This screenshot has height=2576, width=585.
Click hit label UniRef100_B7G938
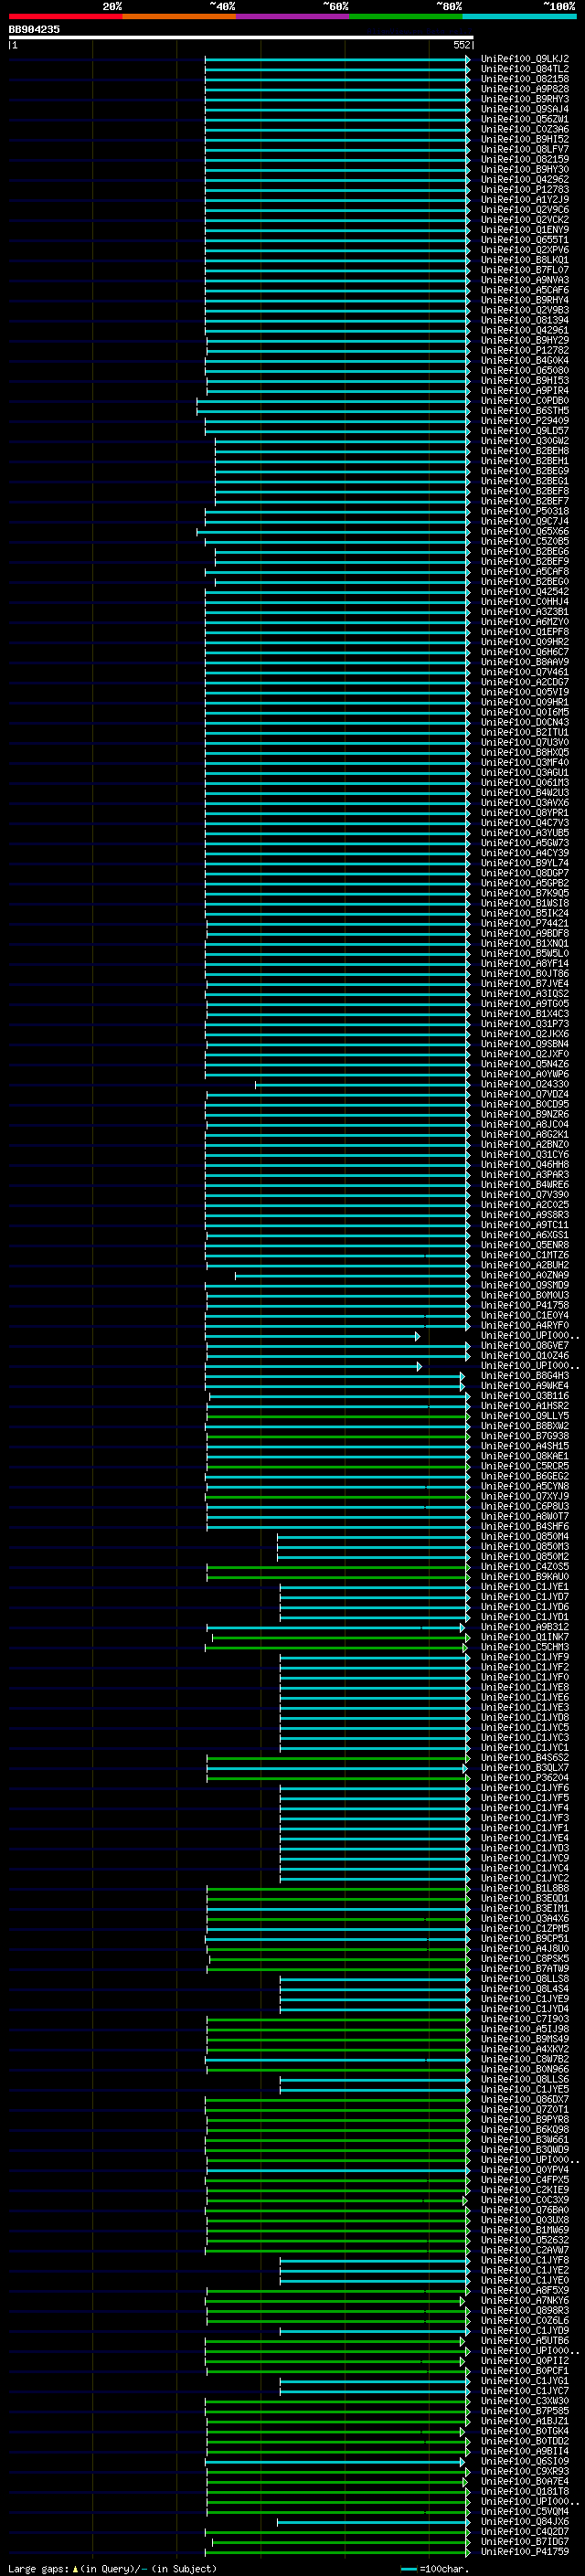[525, 1436]
